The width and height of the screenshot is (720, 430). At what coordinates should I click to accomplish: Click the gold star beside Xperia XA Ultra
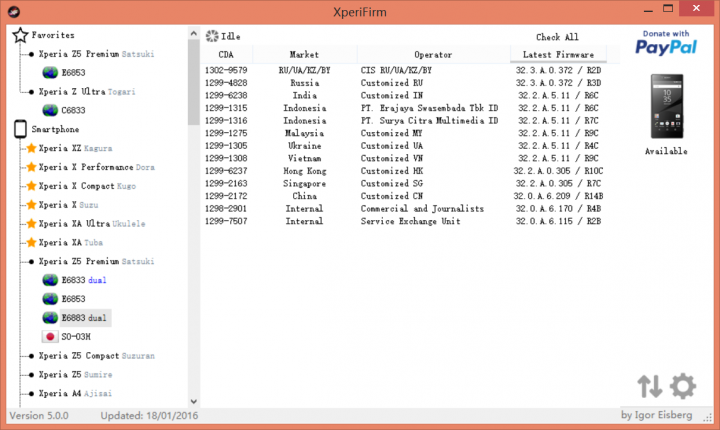[x=31, y=223]
